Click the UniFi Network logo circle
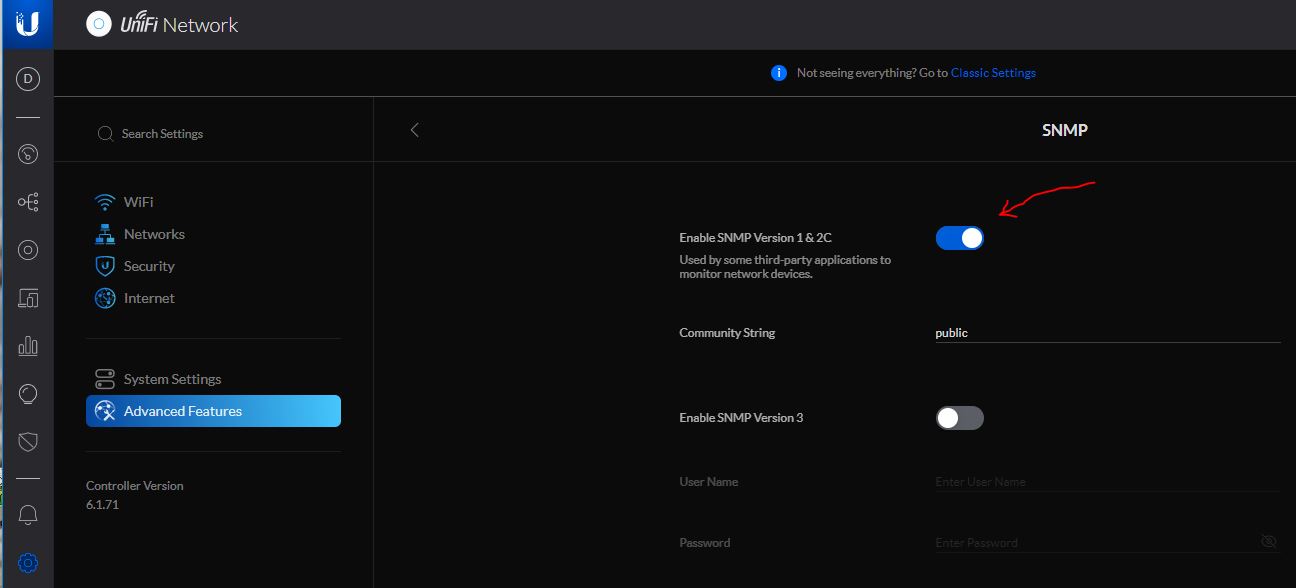This screenshot has width=1296, height=588. pyautogui.click(x=98, y=25)
